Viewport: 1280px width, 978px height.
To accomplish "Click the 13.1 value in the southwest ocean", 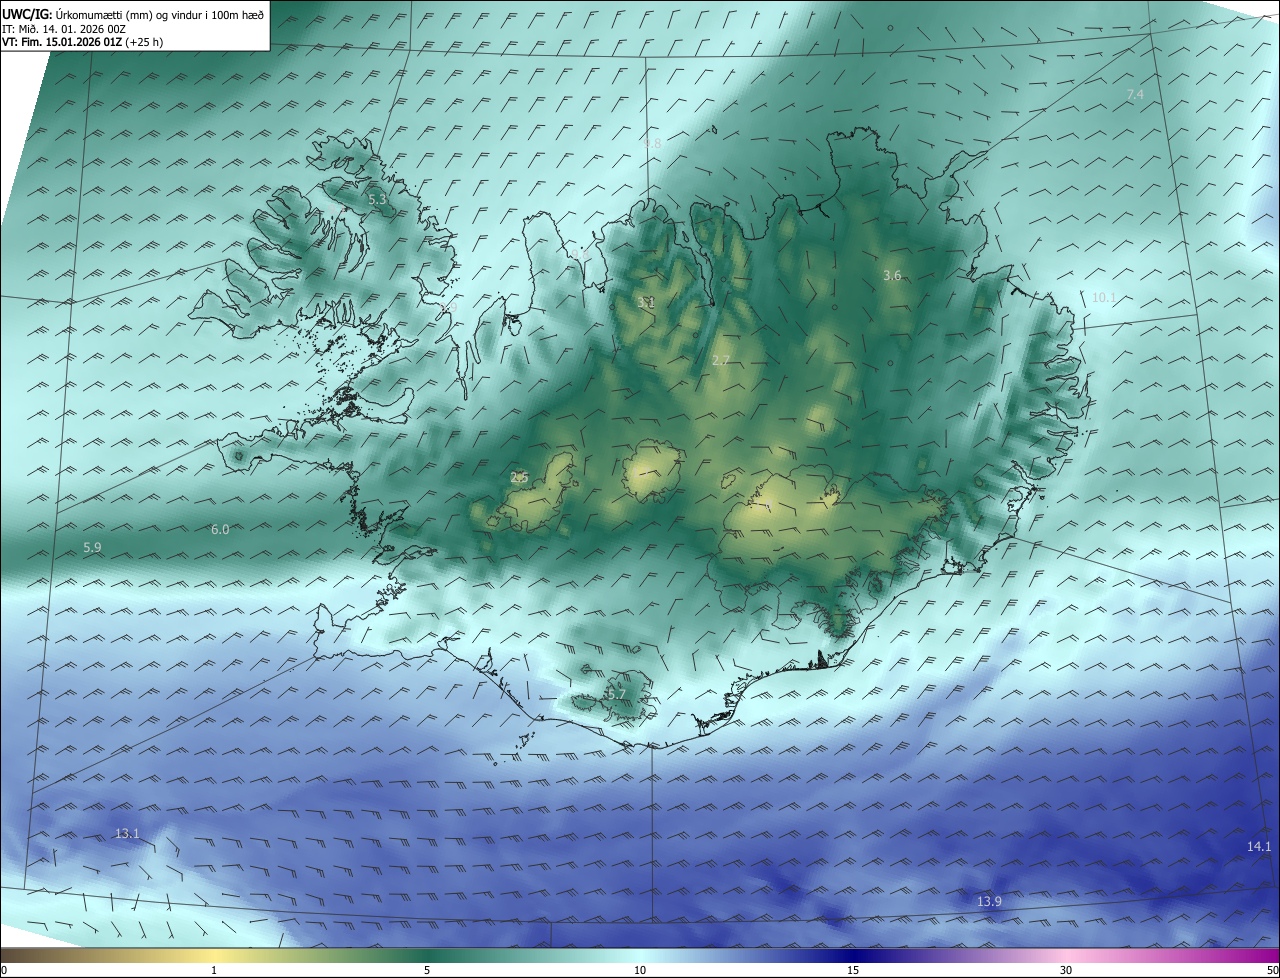I will coord(127,834).
